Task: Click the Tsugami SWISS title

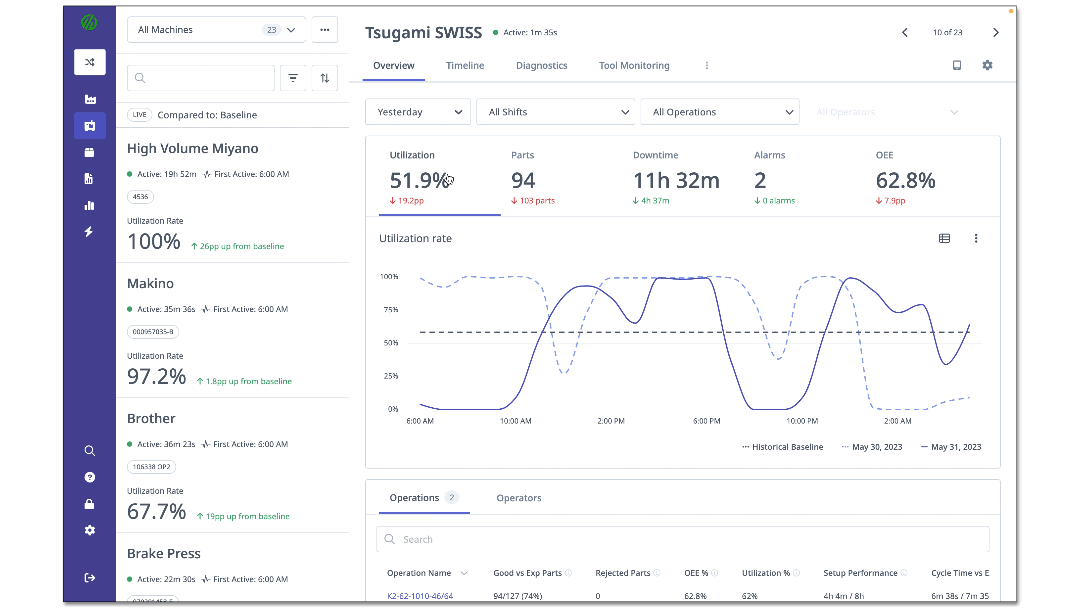Action: 424,32
